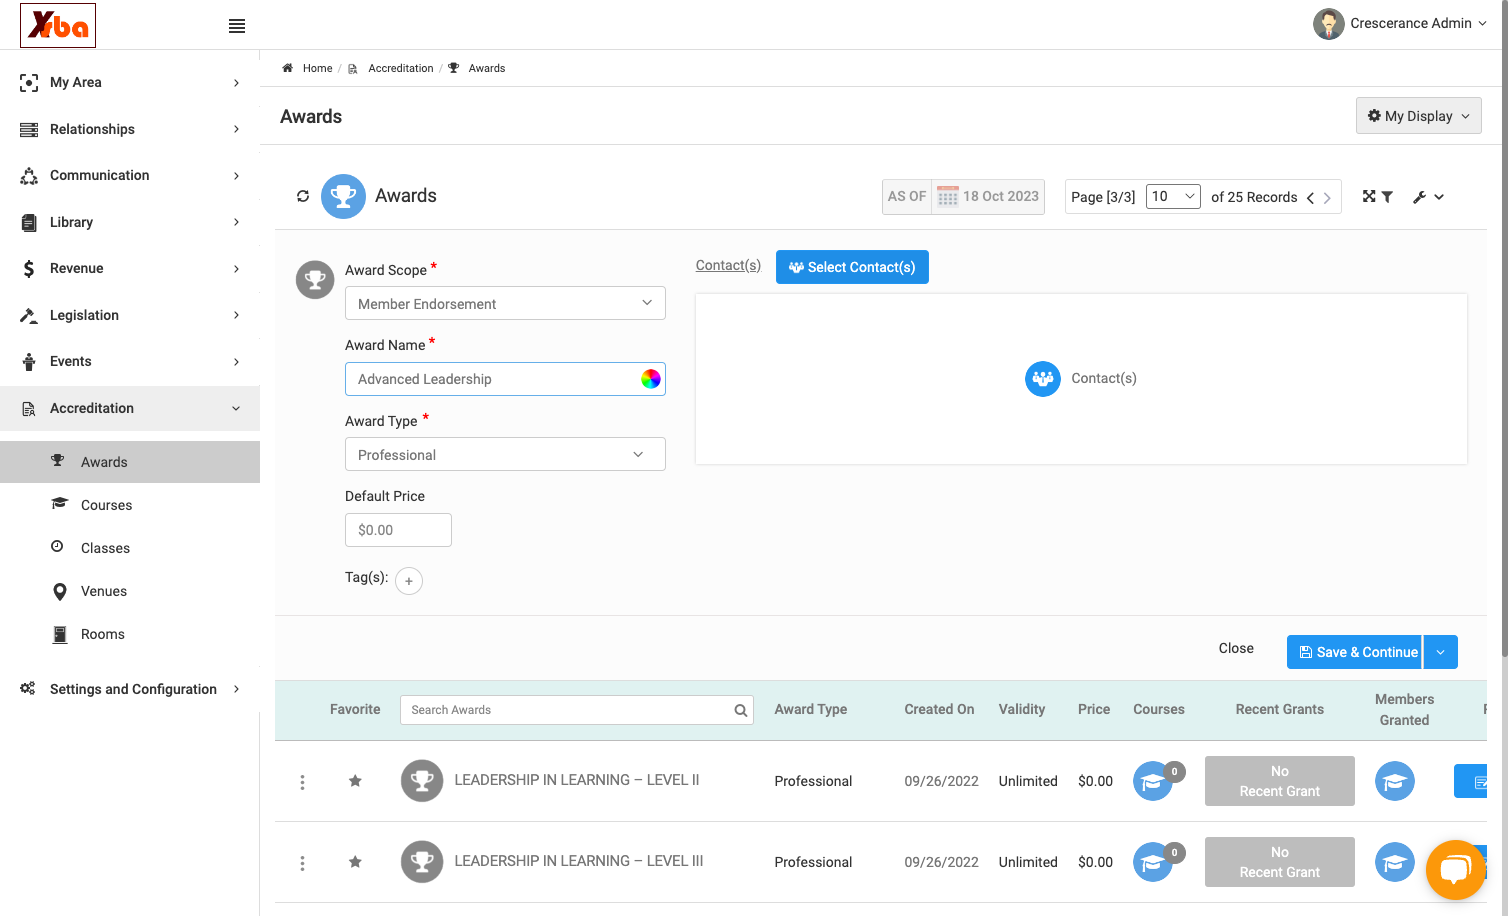Open row options for LEVEL III award
The width and height of the screenshot is (1508, 916).
point(302,863)
